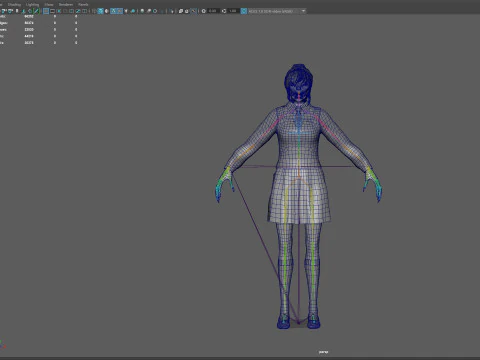
Task: Open Camera Attributes from the panel toolbar
Action: pyautogui.click(x=10, y=11)
